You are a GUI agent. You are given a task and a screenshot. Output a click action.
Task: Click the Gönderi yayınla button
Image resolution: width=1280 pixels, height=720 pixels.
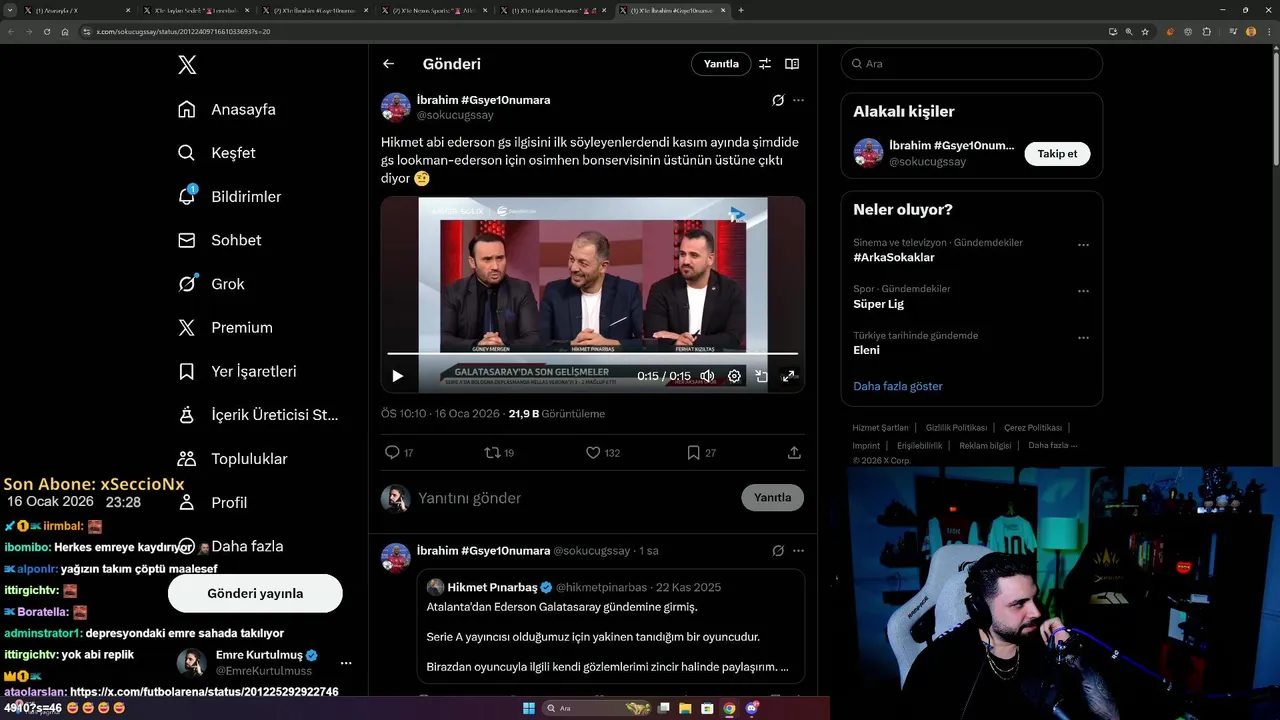point(255,593)
